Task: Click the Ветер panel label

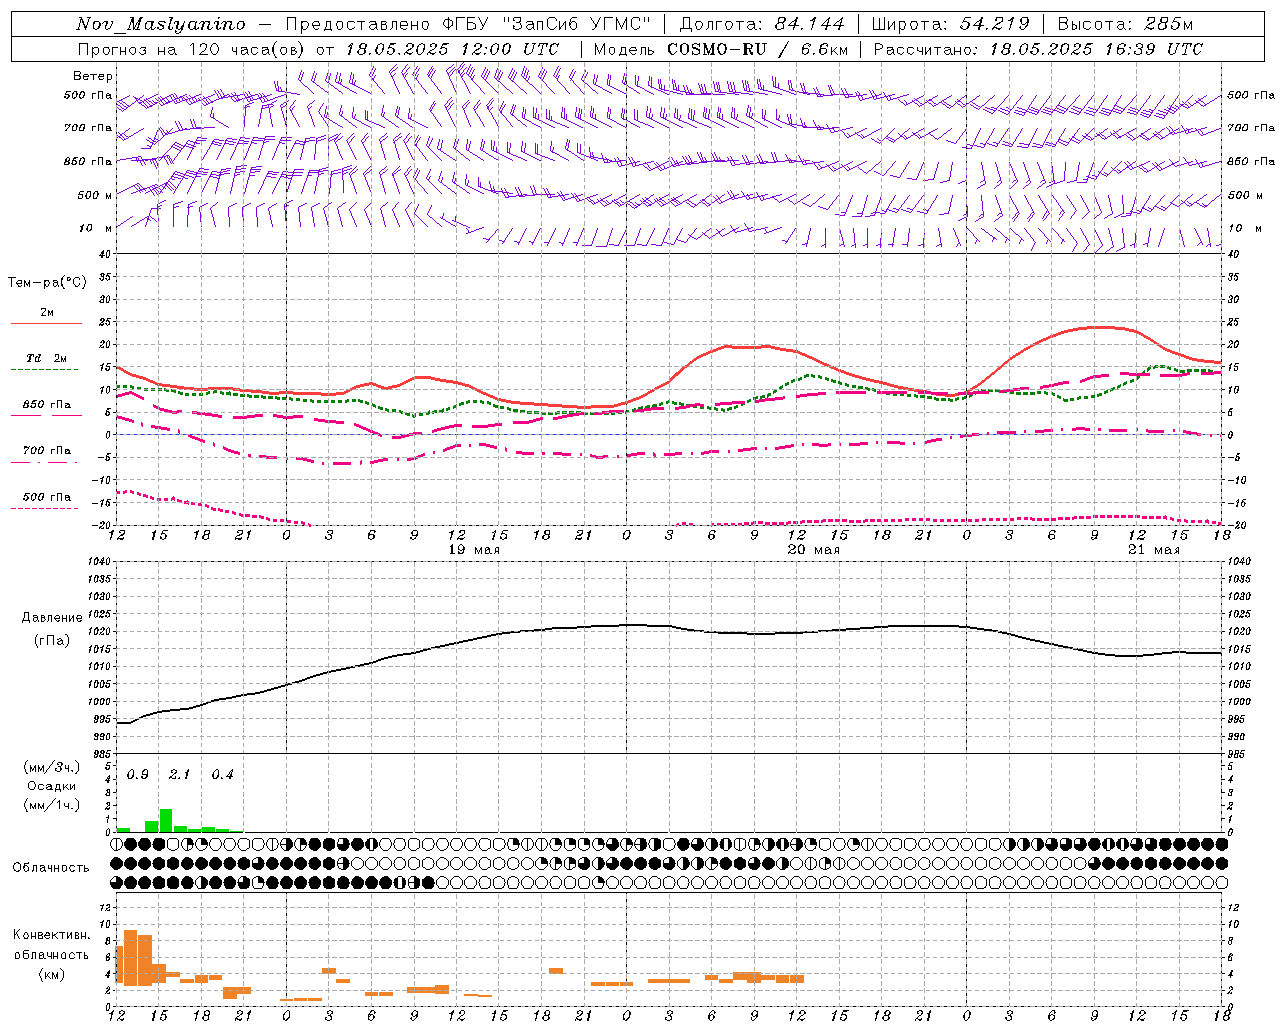Action: [93, 76]
